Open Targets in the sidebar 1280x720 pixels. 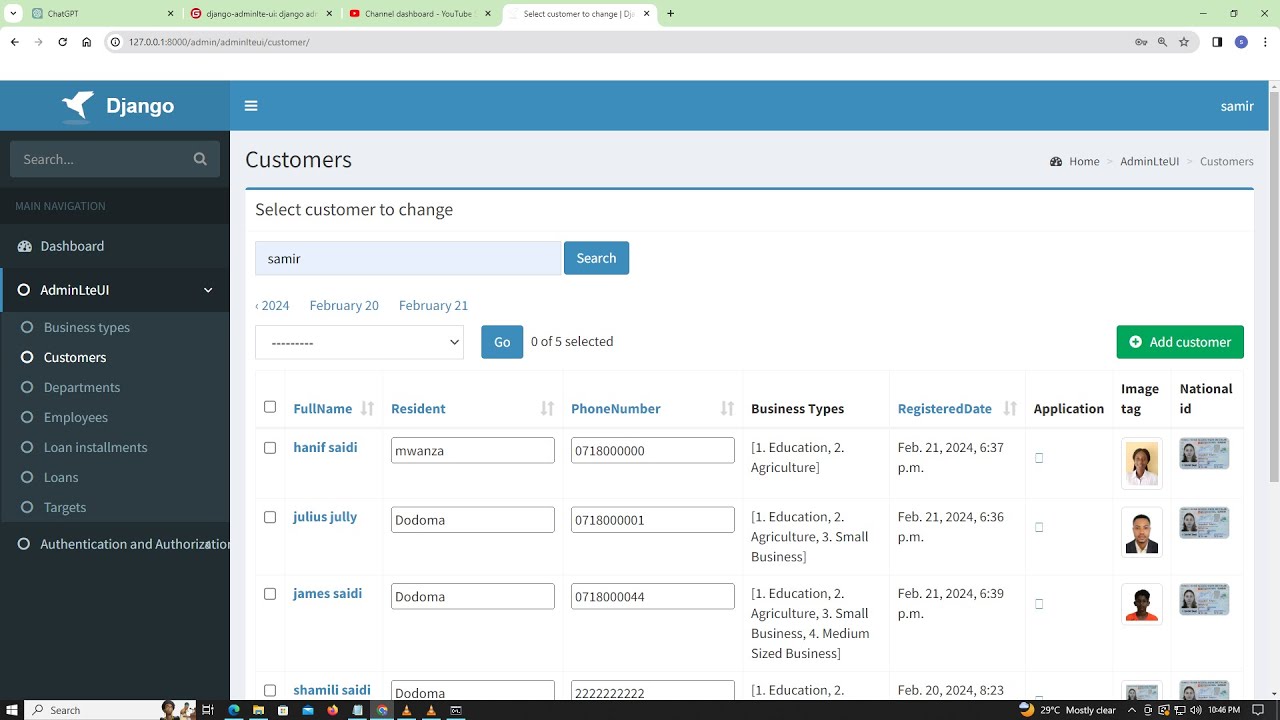(64, 507)
